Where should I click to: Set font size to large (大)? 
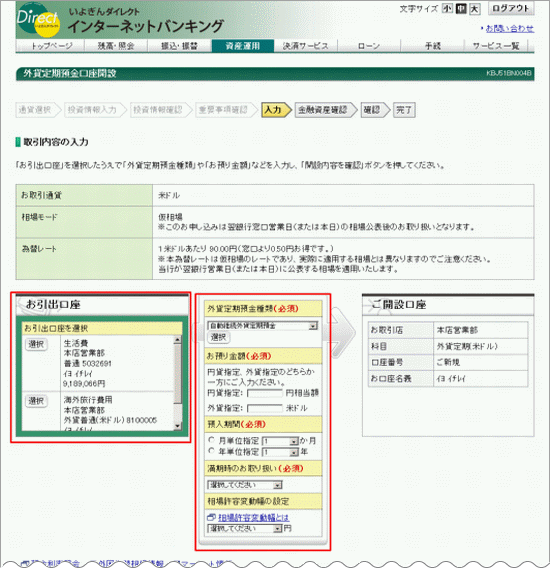point(474,8)
